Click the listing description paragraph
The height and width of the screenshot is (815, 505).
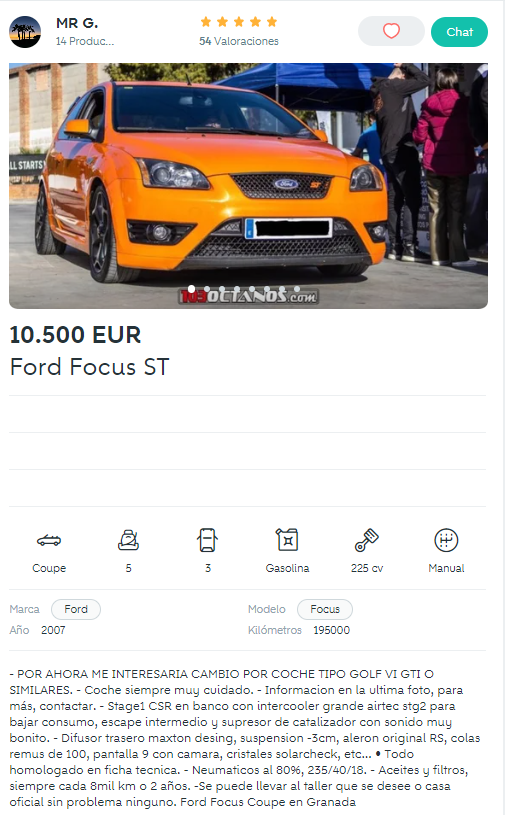(245, 738)
